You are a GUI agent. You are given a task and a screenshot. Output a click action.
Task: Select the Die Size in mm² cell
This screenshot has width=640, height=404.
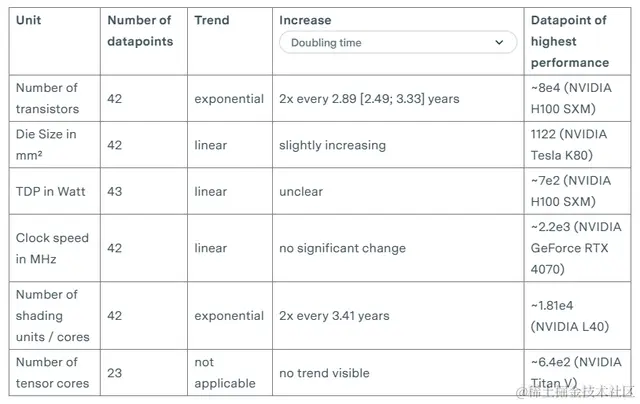click(46, 145)
